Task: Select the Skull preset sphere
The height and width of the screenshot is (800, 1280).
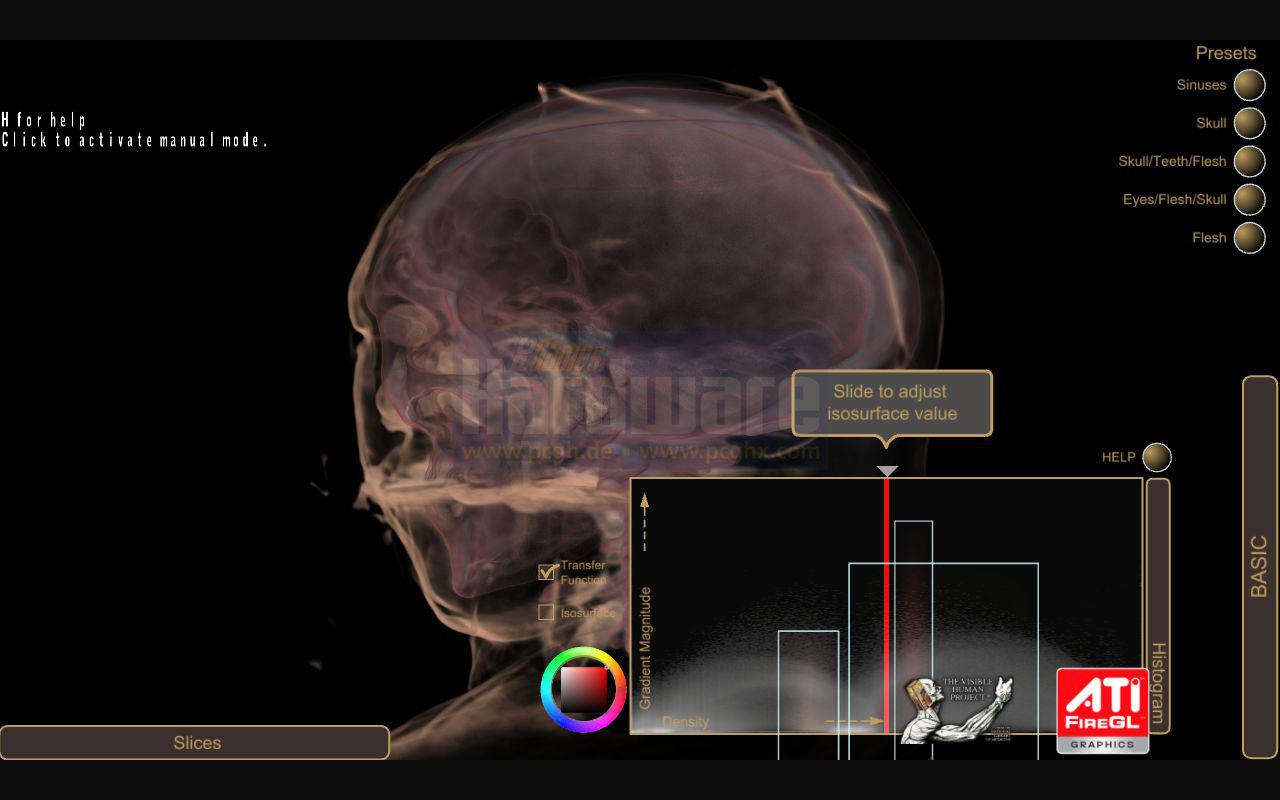Action: [x=1249, y=123]
